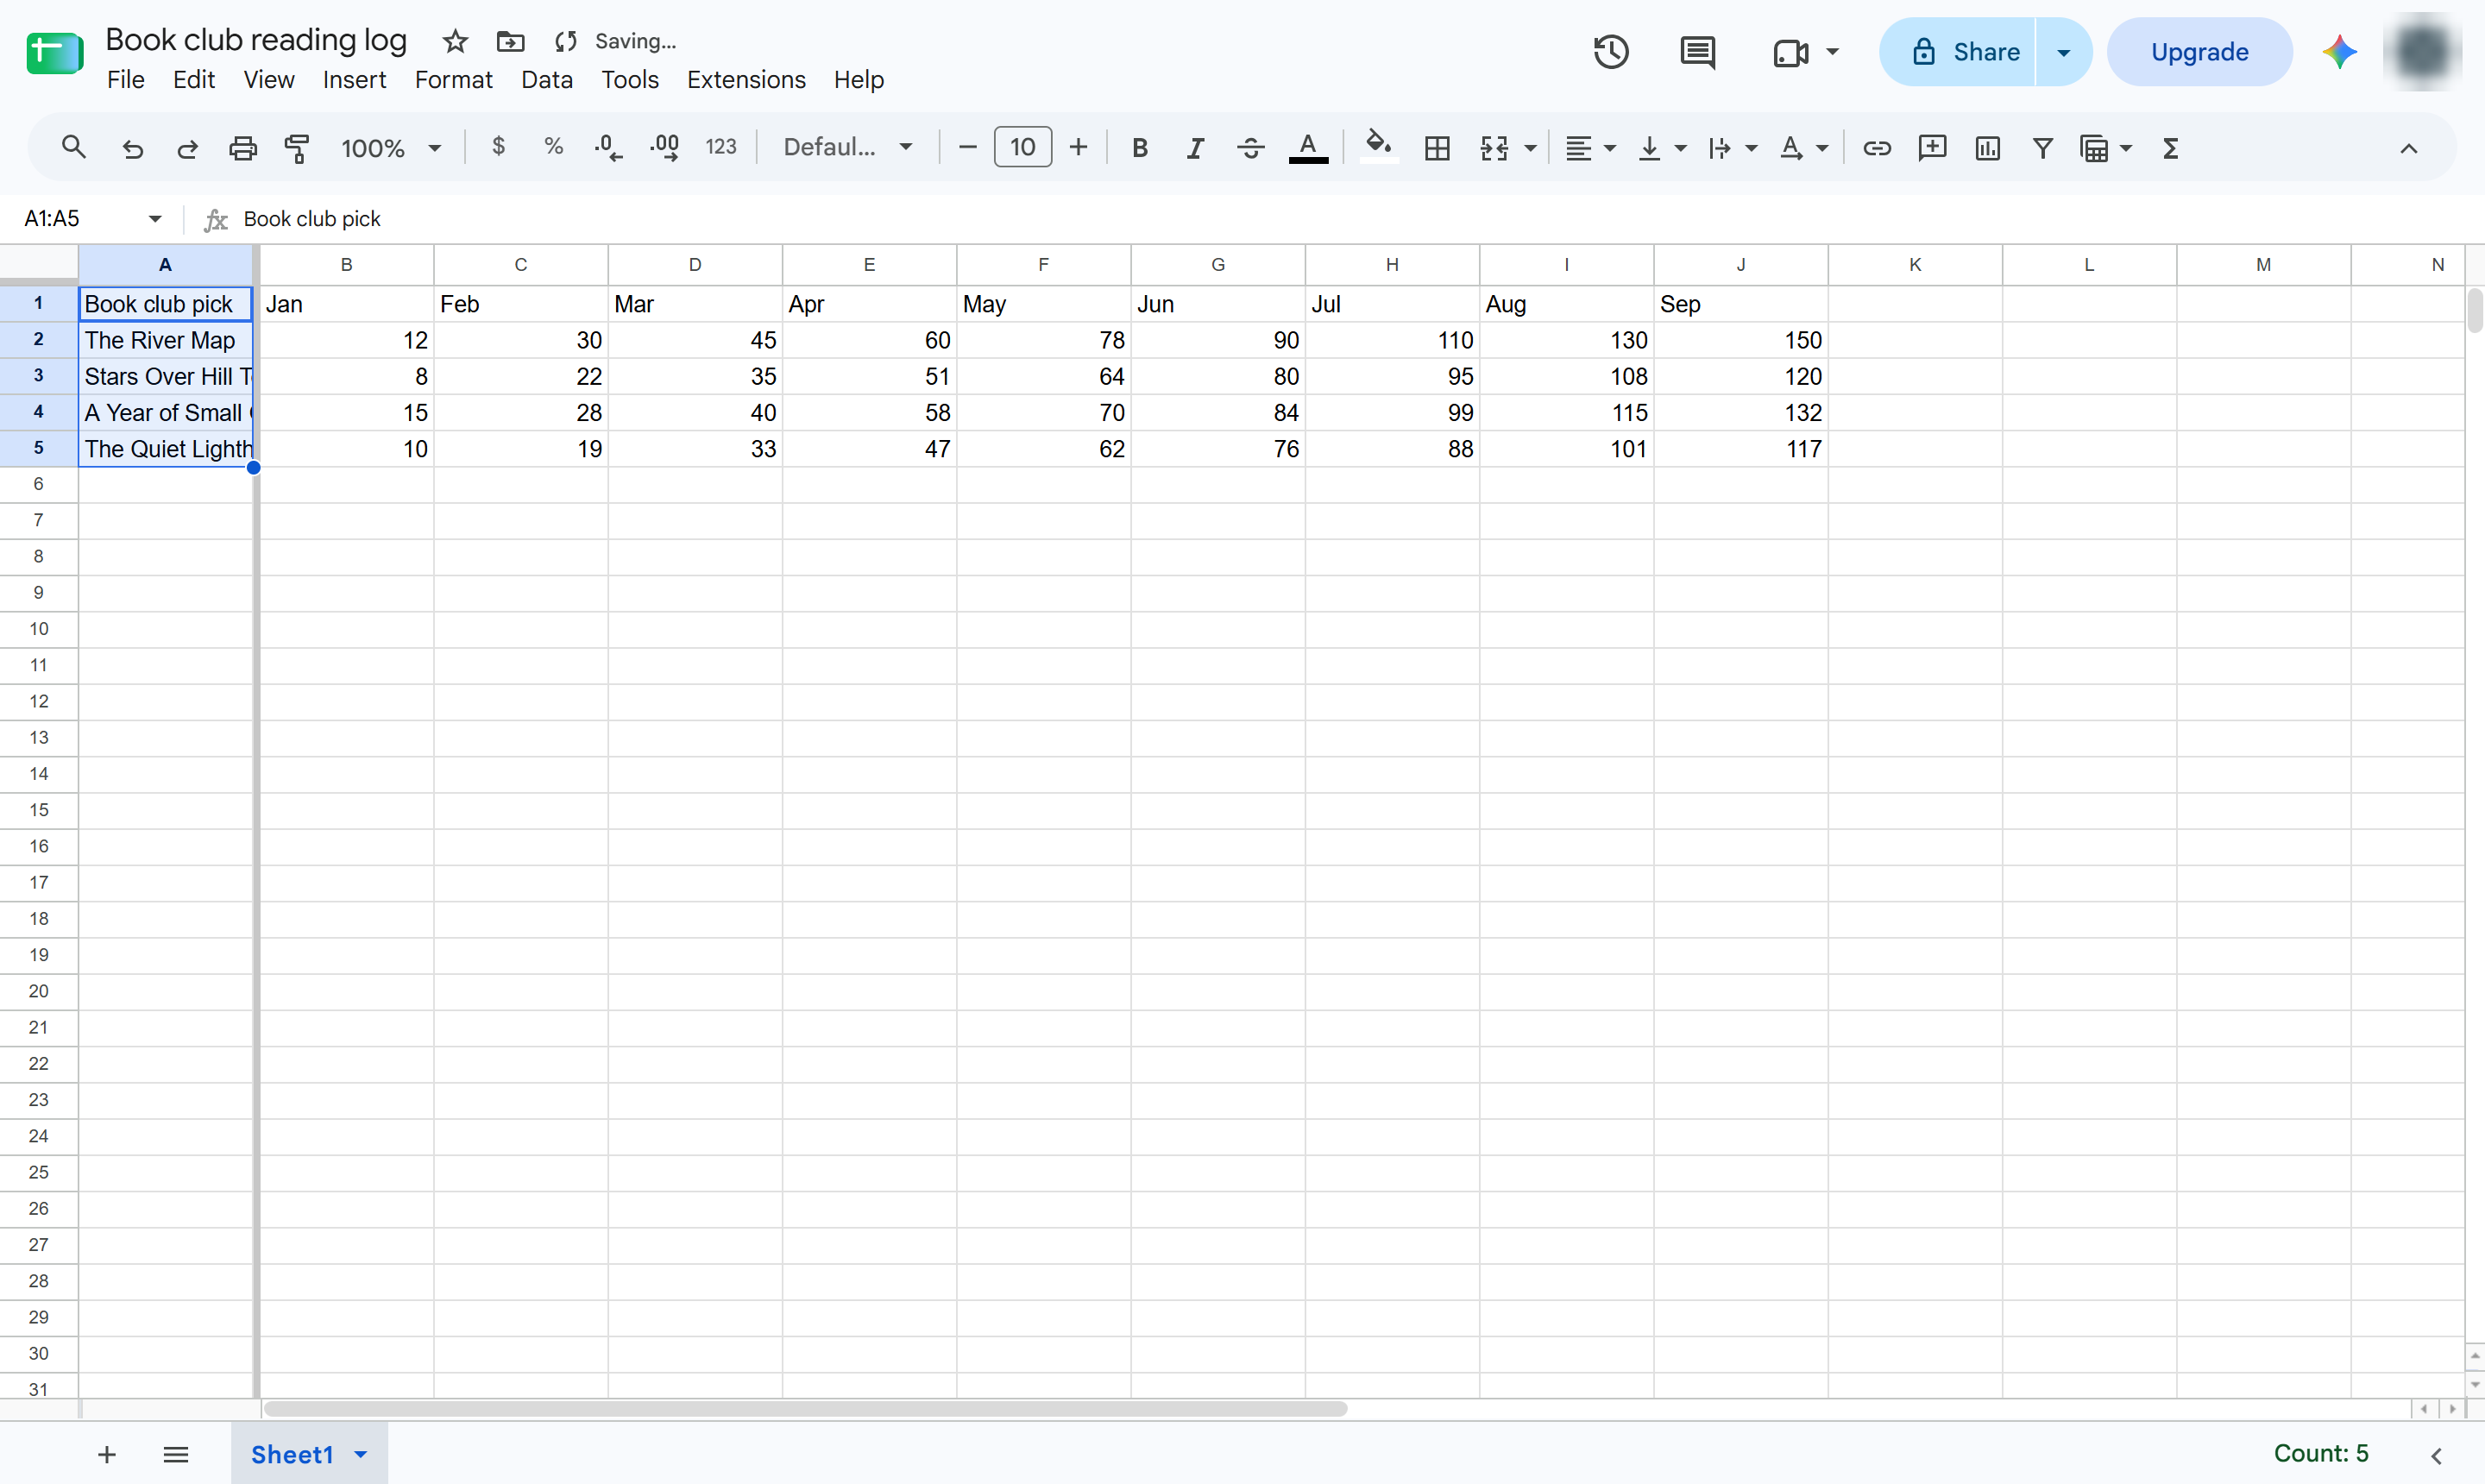2485x1484 pixels.
Task: Activate the paint format tool
Action: coord(297,148)
